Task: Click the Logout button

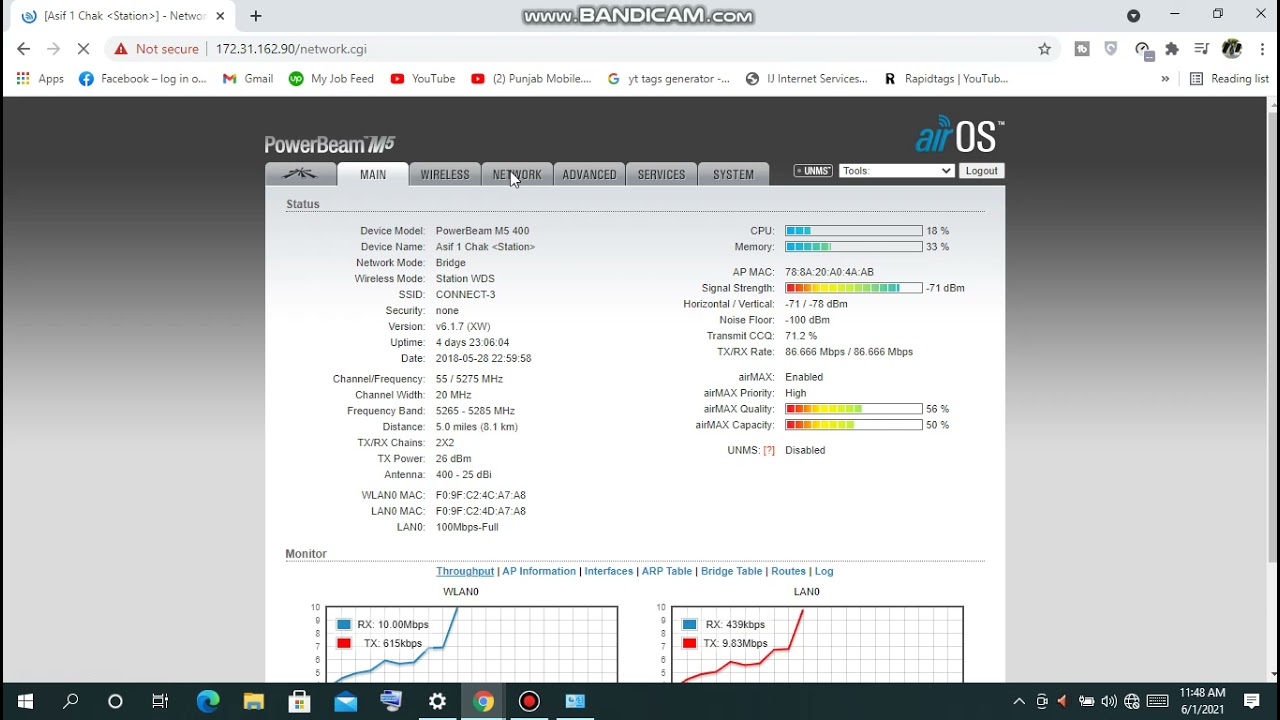Action: [981, 171]
